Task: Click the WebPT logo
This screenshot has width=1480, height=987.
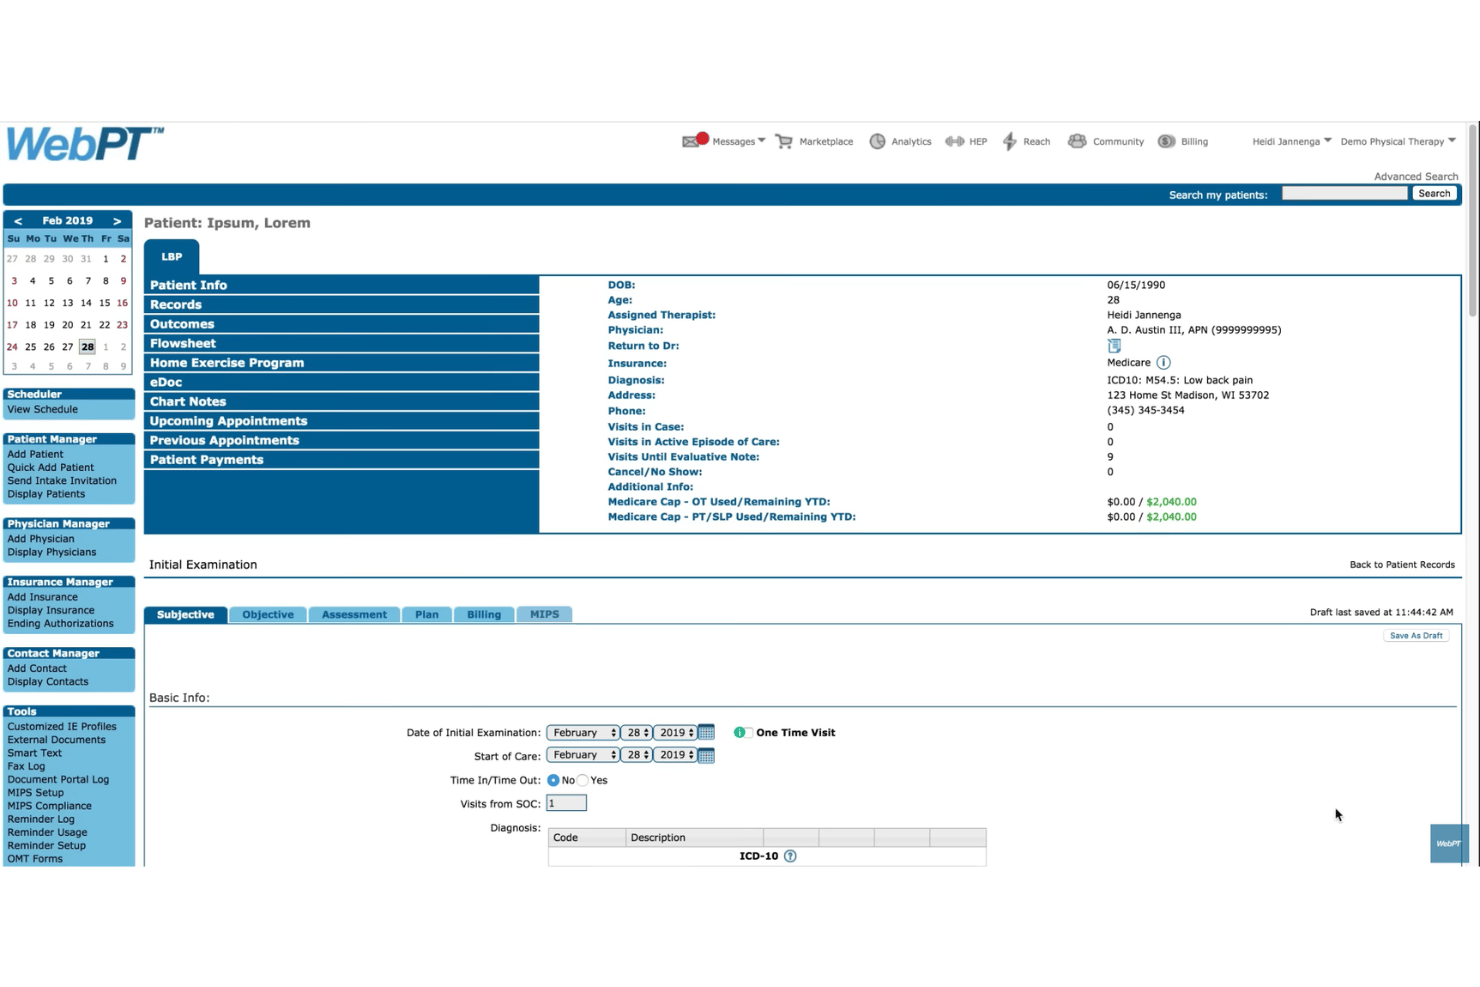Action: pos(85,144)
